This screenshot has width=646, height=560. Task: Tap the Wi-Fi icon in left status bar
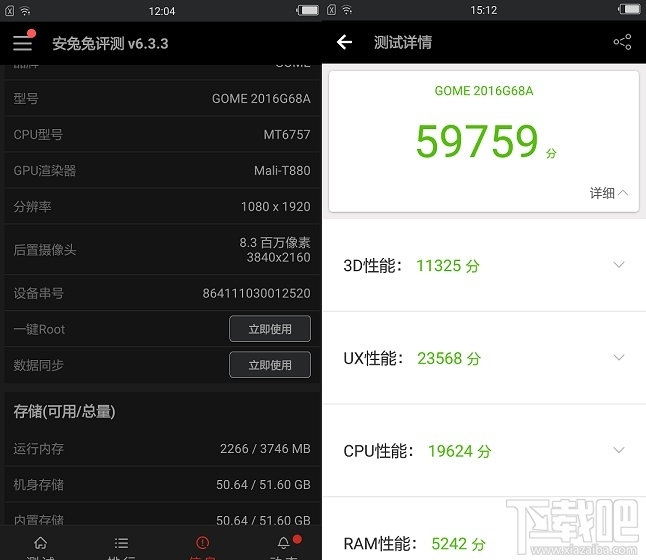(26, 11)
